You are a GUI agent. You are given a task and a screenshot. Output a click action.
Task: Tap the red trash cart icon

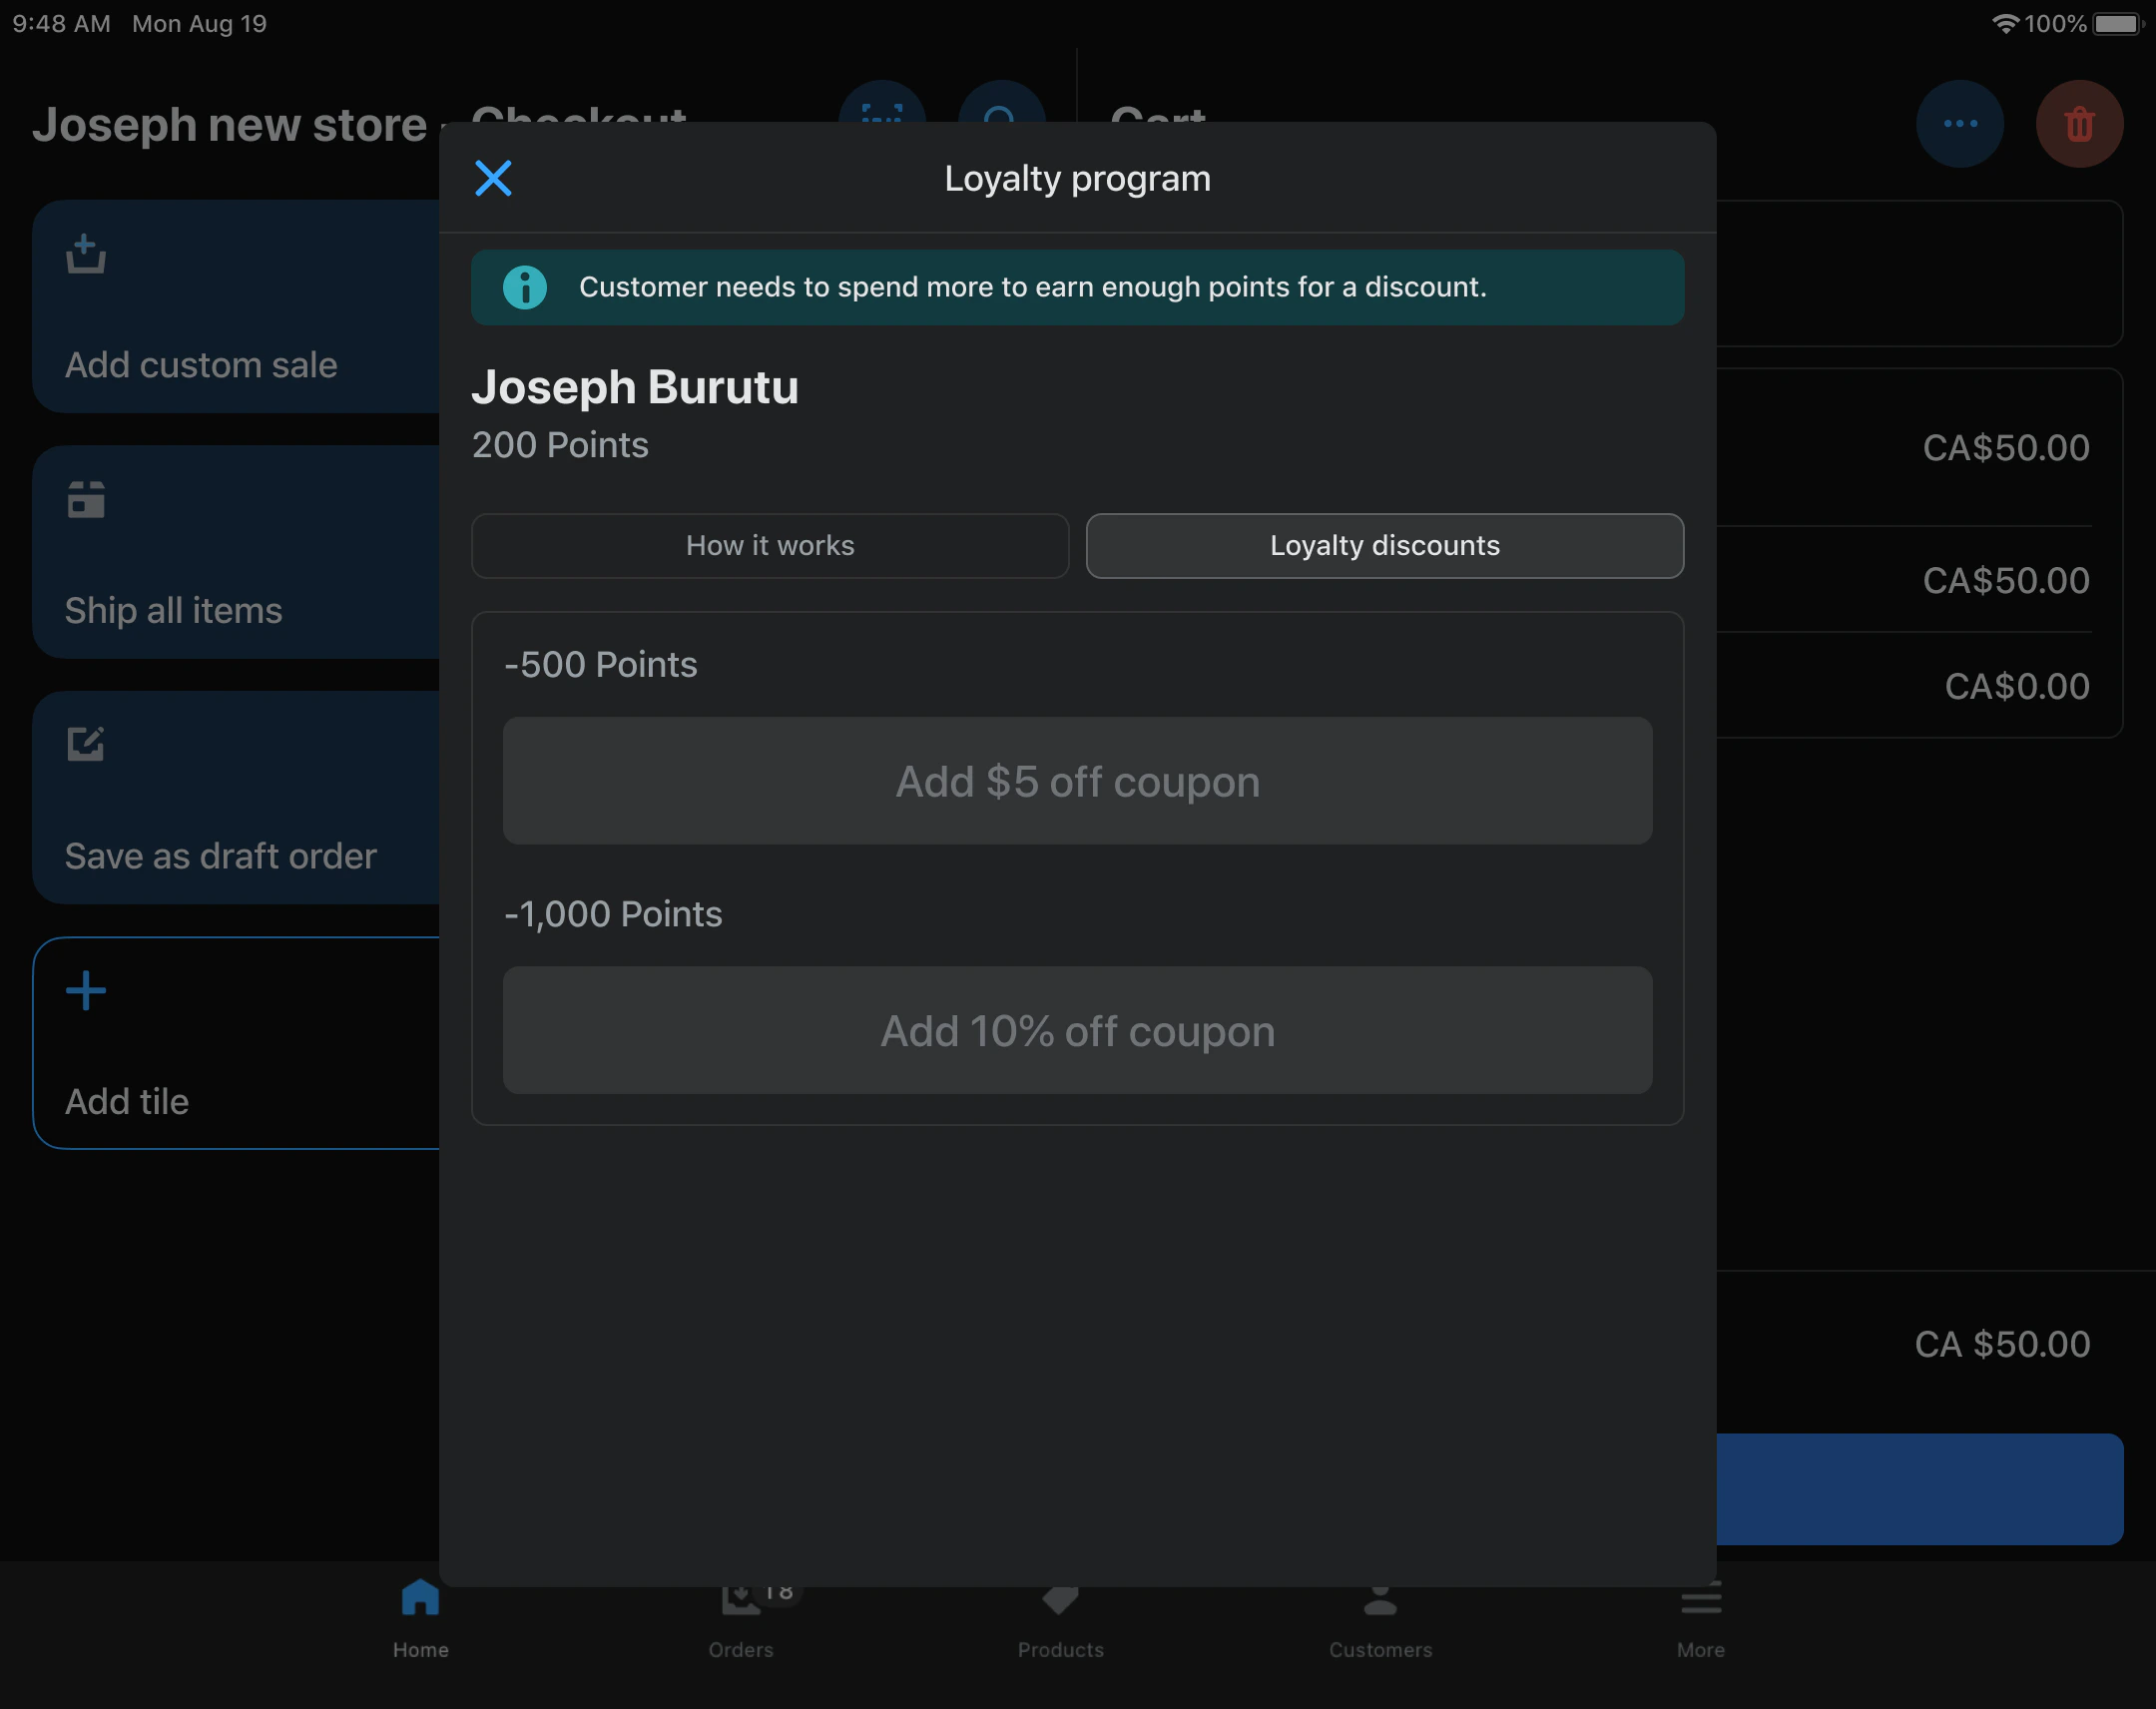[2078, 125]
